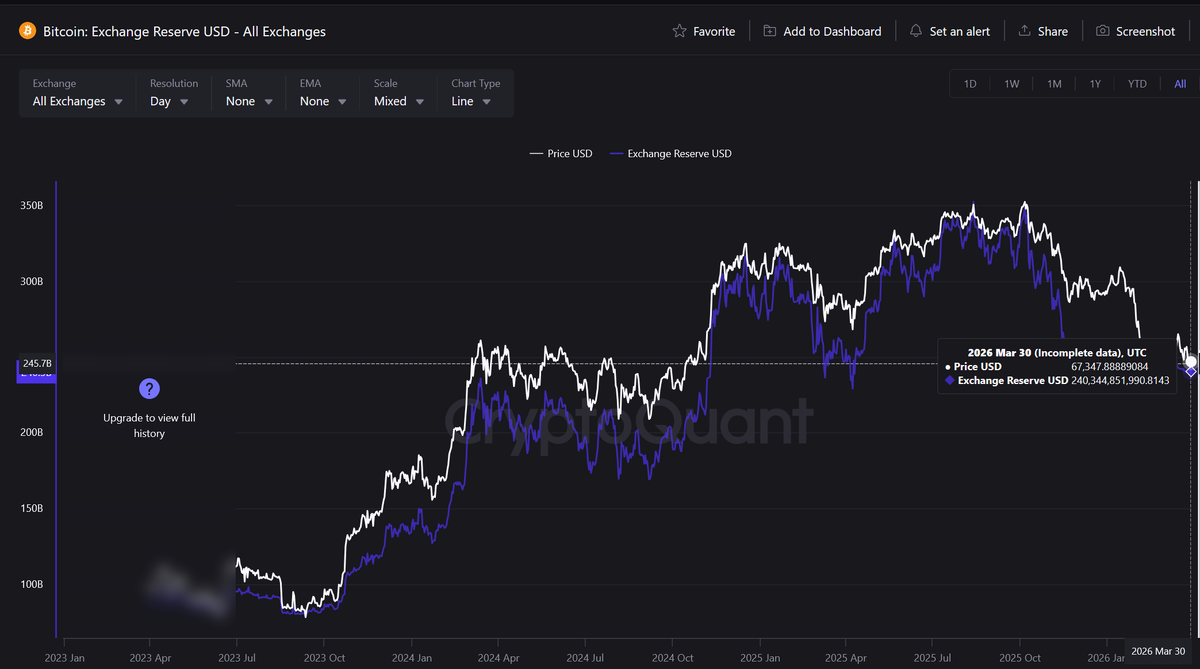Image resolution: width=1200 pixels, height=669 pixels.
Task: Click the Favorite star icon
Action: (x=680, y=31)
